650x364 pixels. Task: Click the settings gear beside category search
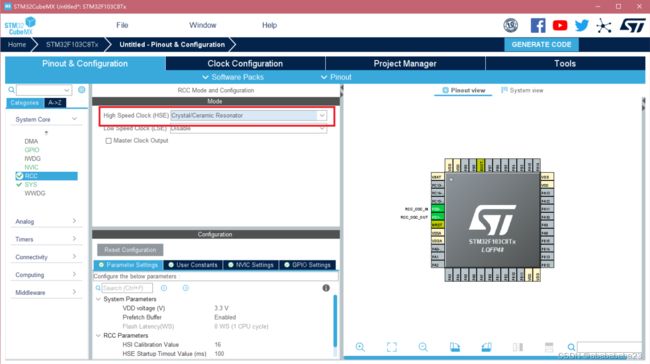pos(82,90)
